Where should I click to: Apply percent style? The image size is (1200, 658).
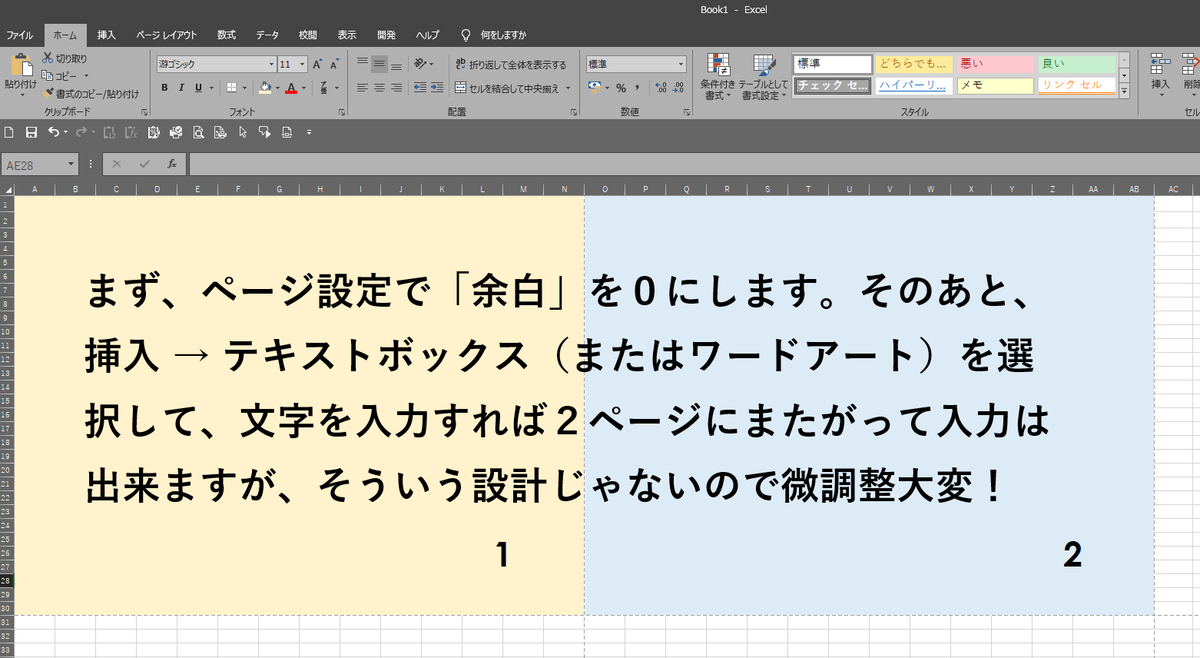pyautogui.click(x=621, y=87)
